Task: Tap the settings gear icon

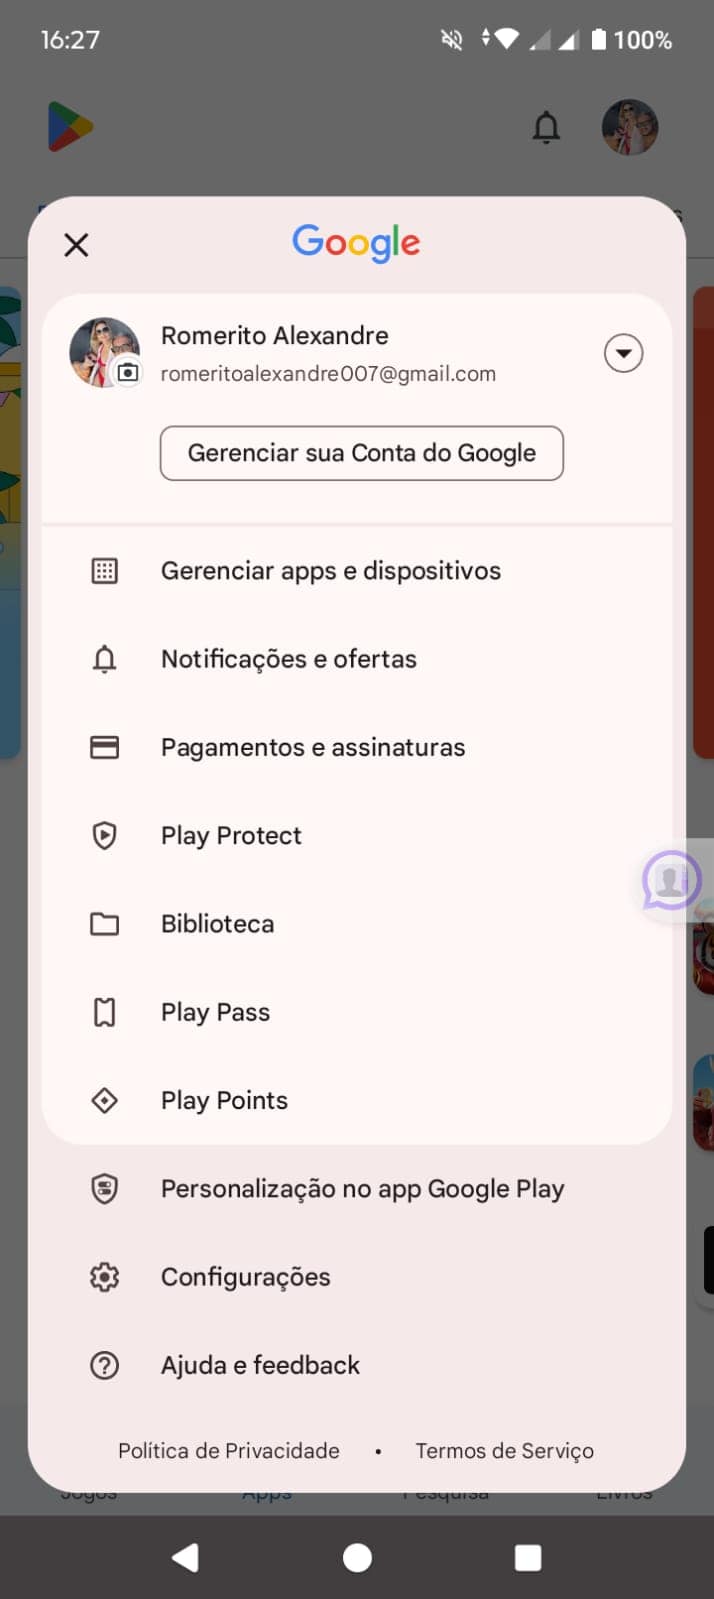Action: tap(104, 1277)
